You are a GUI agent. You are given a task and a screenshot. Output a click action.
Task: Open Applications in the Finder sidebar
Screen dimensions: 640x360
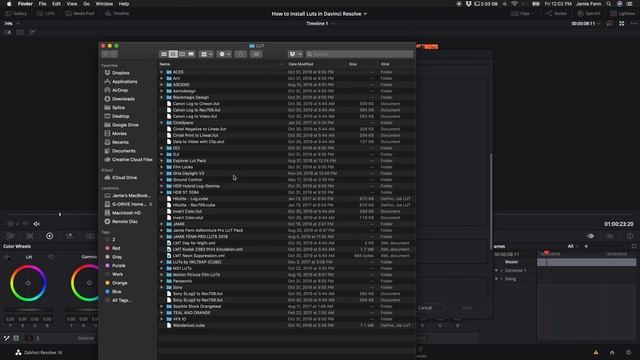[x=124, y=82]
